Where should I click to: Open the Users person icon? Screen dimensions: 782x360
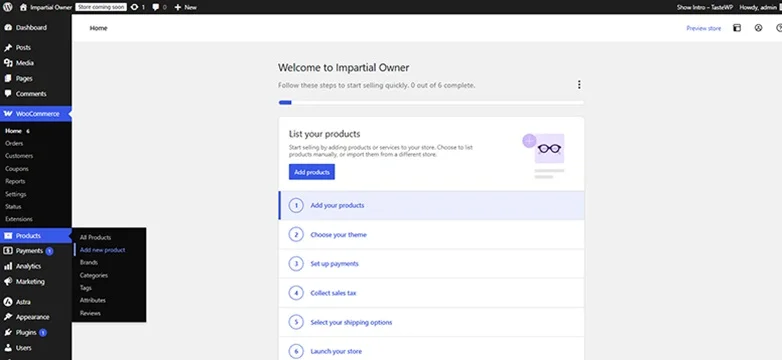[7, 348]
